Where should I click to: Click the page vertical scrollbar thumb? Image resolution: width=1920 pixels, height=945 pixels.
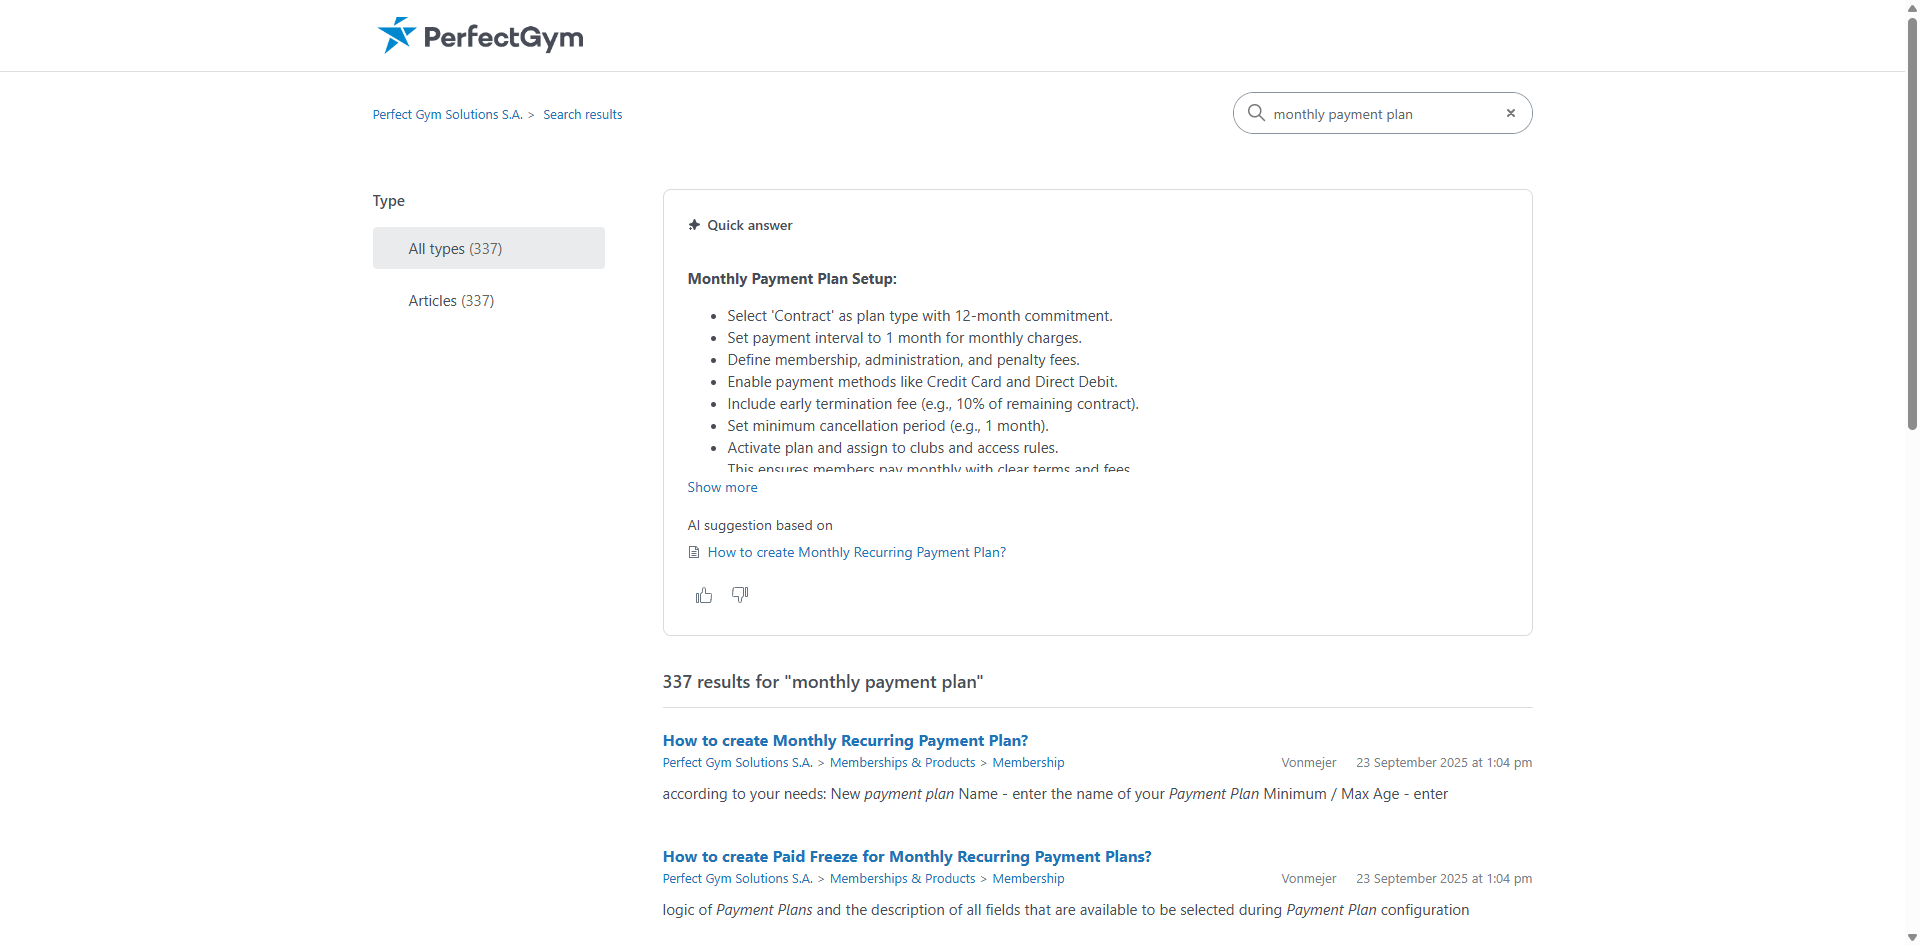tap(1912, 220)
